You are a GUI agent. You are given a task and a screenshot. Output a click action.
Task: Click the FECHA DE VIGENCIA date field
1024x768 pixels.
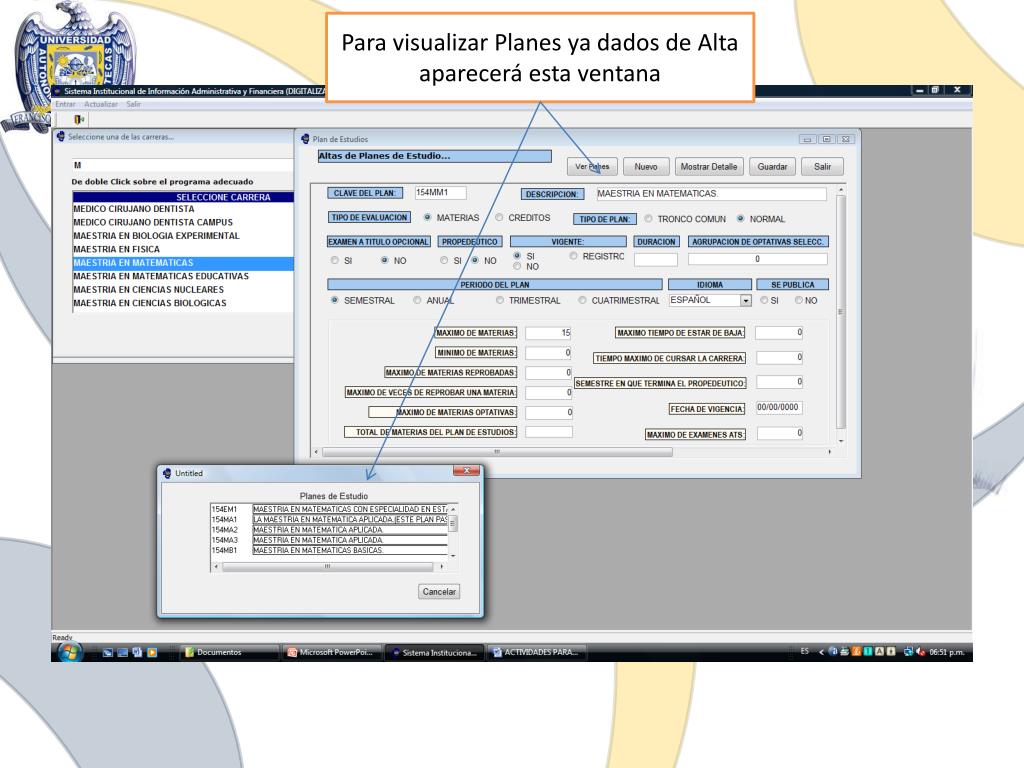tap(778, 408)
